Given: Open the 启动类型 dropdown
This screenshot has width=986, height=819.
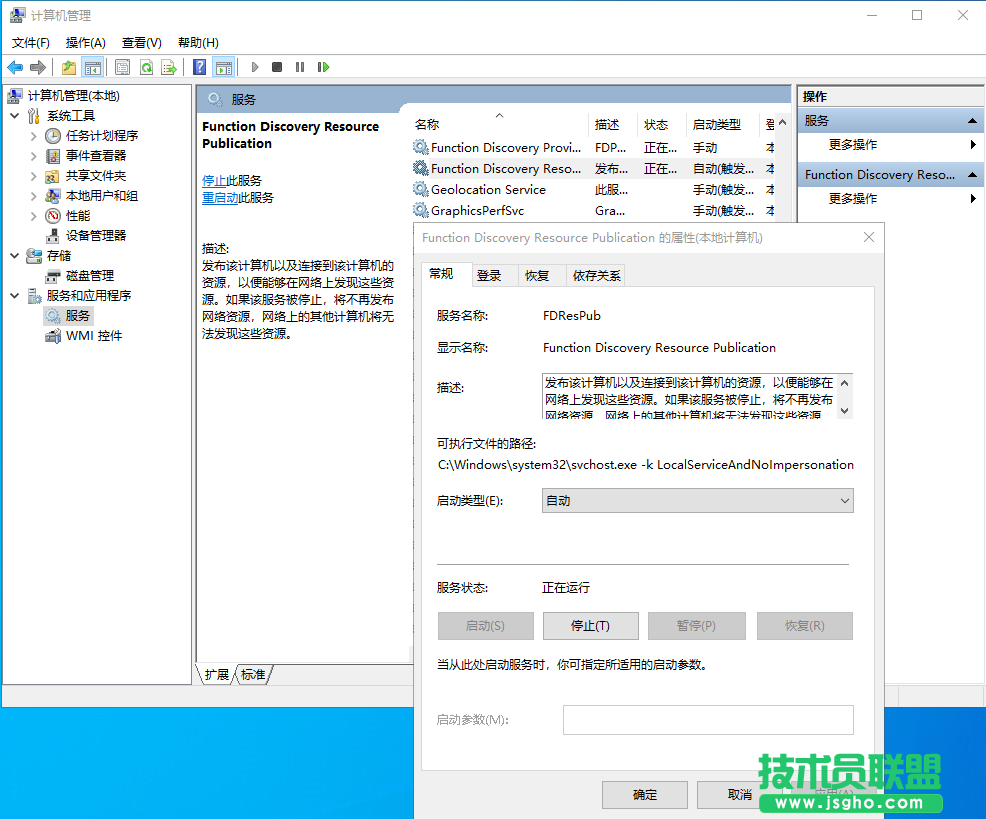Looking at the screenshot, I should coord(697,500).
